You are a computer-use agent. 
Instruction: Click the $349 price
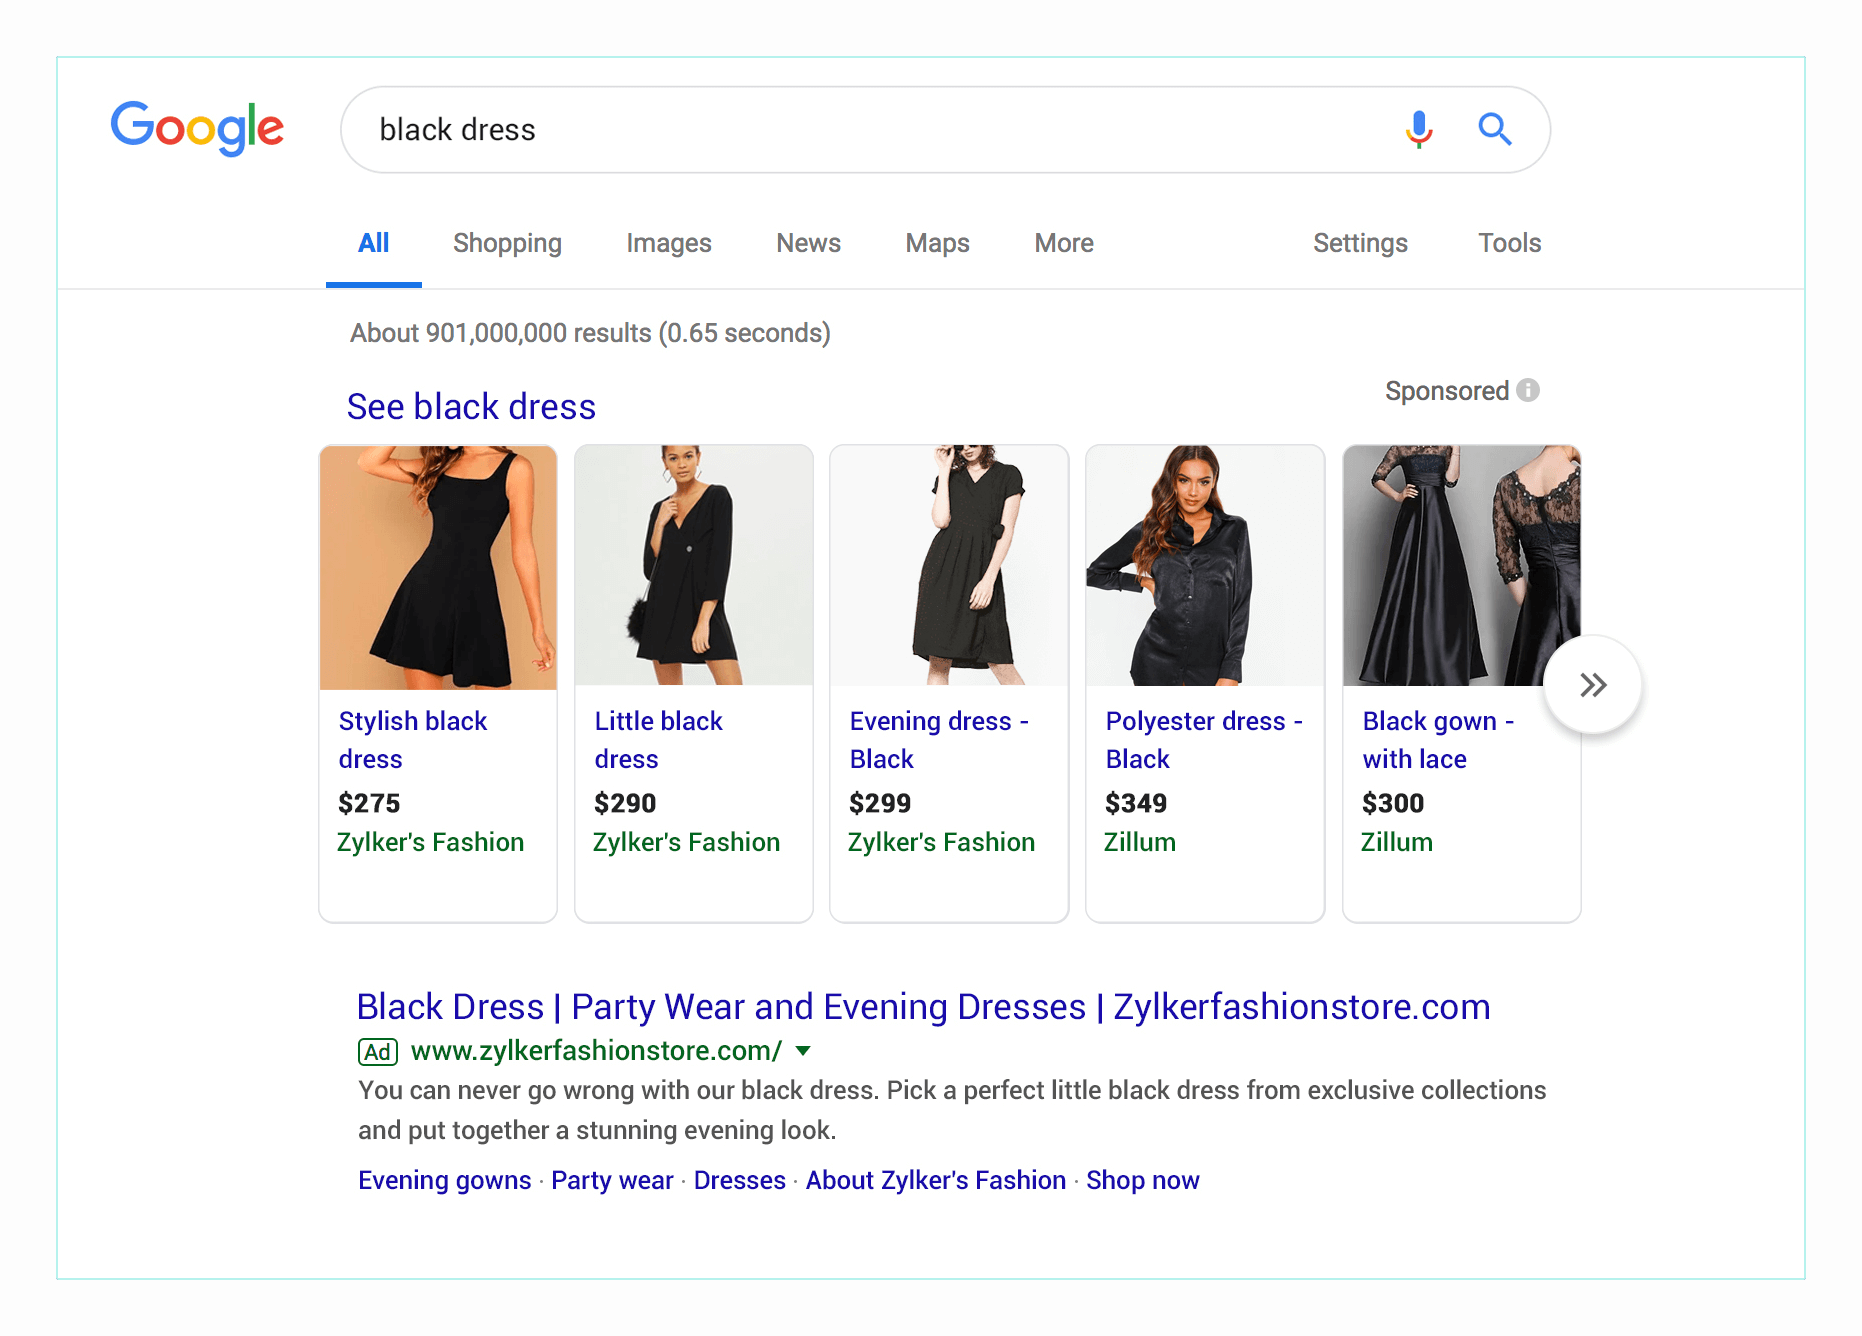[x=1136, y=803]
